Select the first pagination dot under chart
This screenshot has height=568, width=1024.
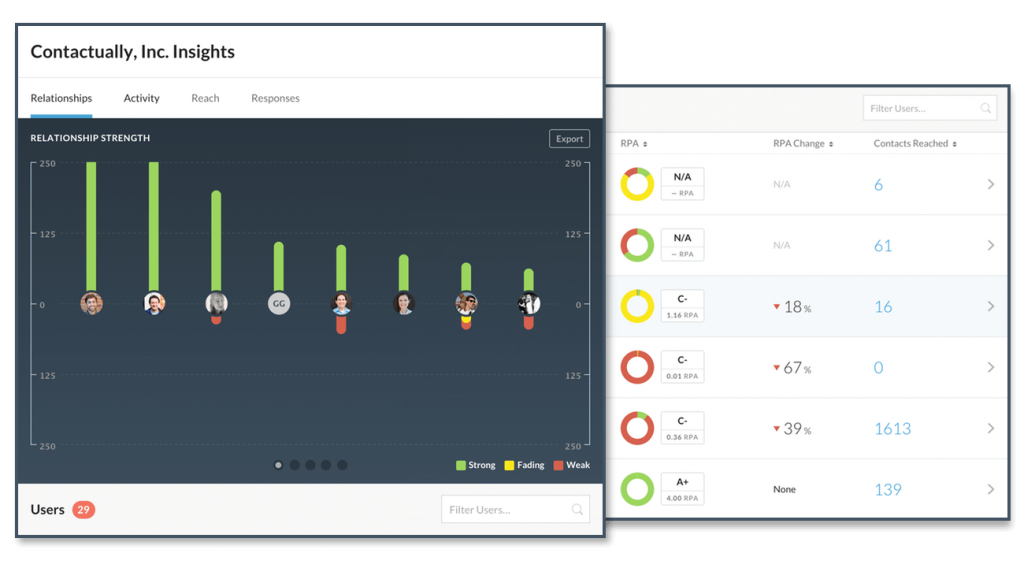pos(279,465)
